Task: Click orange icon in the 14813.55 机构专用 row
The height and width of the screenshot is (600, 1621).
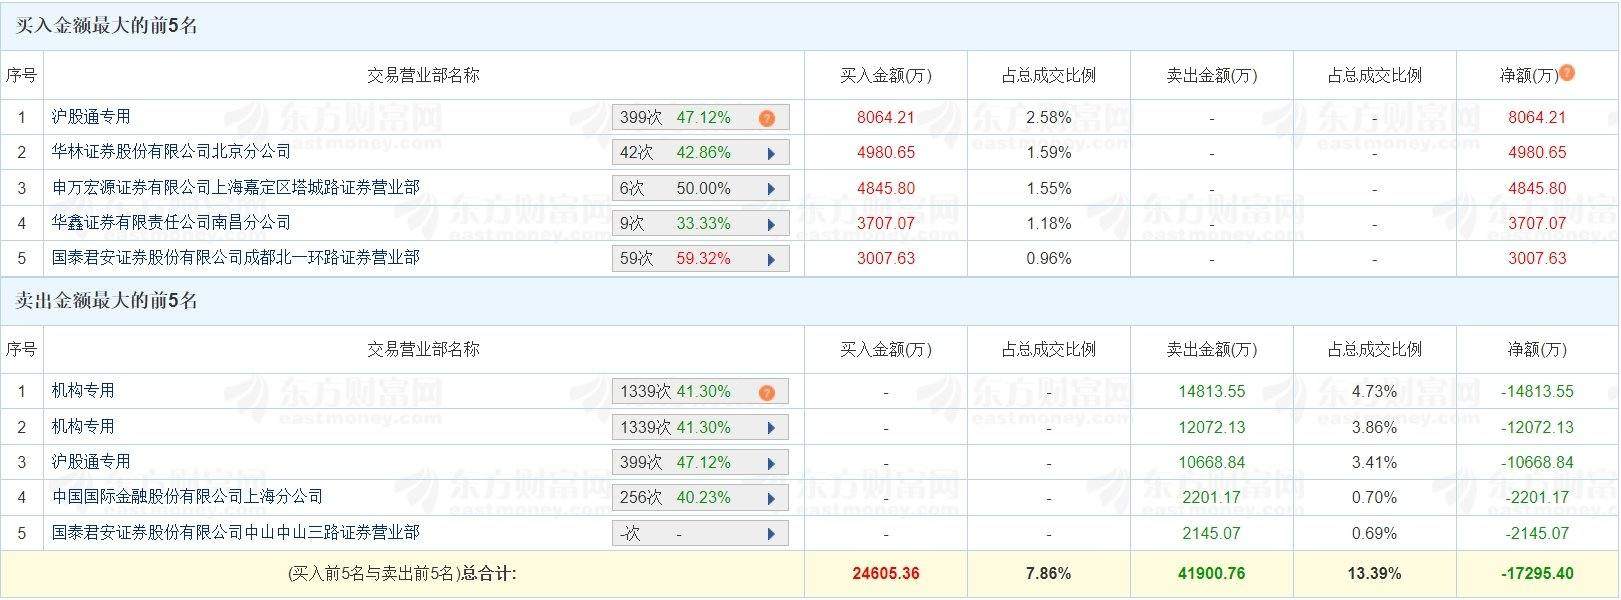Action: pos(767,392)
